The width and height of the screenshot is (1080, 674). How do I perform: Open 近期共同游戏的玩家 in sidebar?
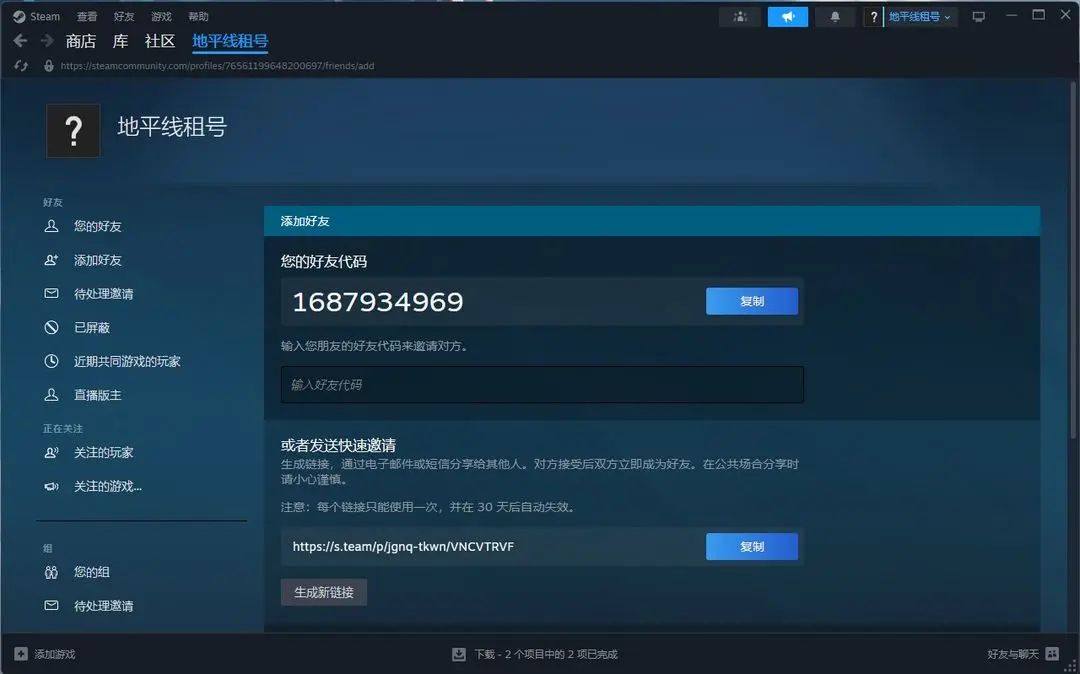click(x=127, y=361)
